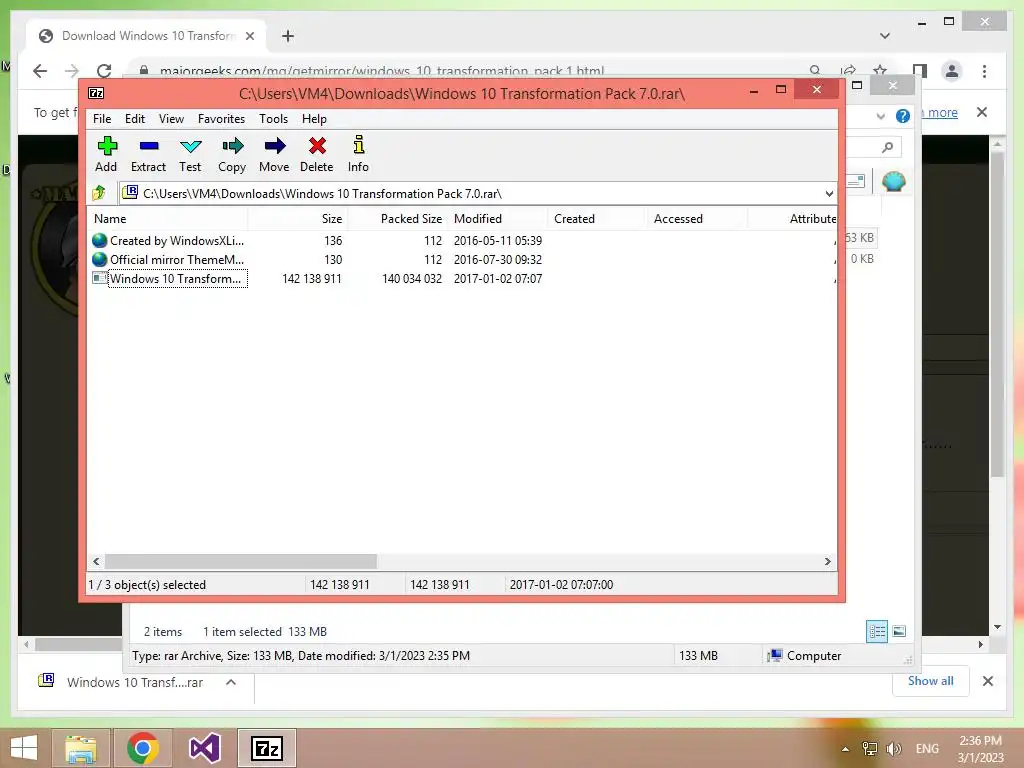Image resolution: width=1024 pixels, height=768 pixels.
Task: Click ENG language indicator
Action: 927,748
